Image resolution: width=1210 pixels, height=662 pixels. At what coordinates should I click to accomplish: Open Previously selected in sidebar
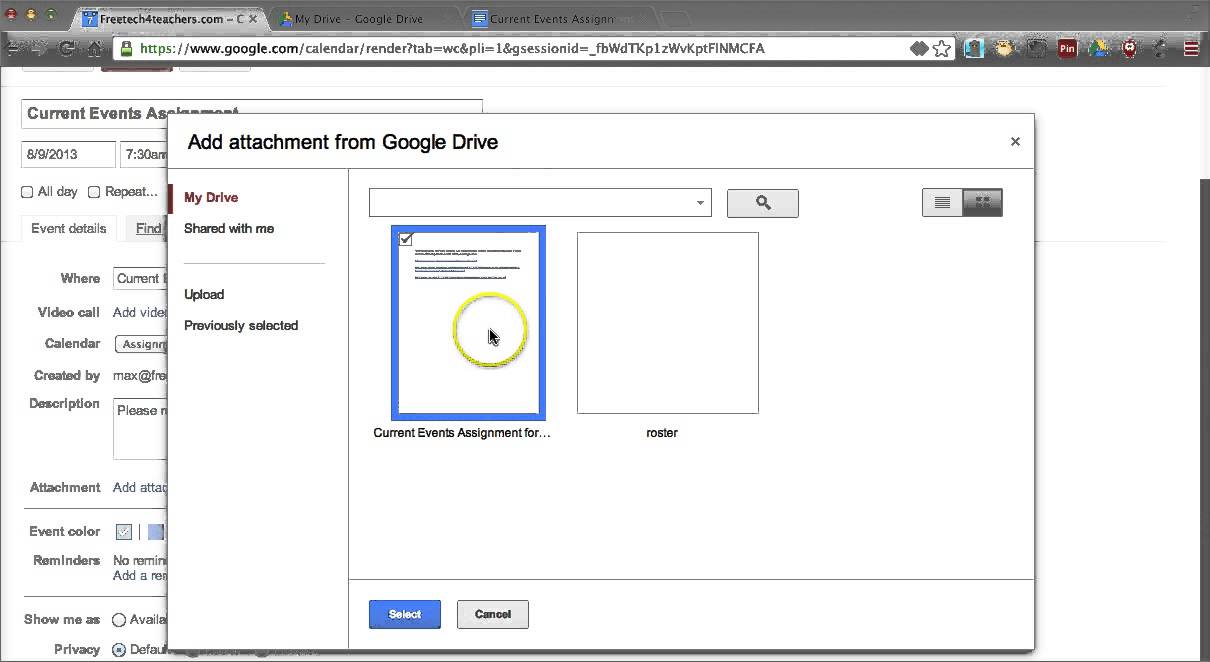tap(241, 326)
